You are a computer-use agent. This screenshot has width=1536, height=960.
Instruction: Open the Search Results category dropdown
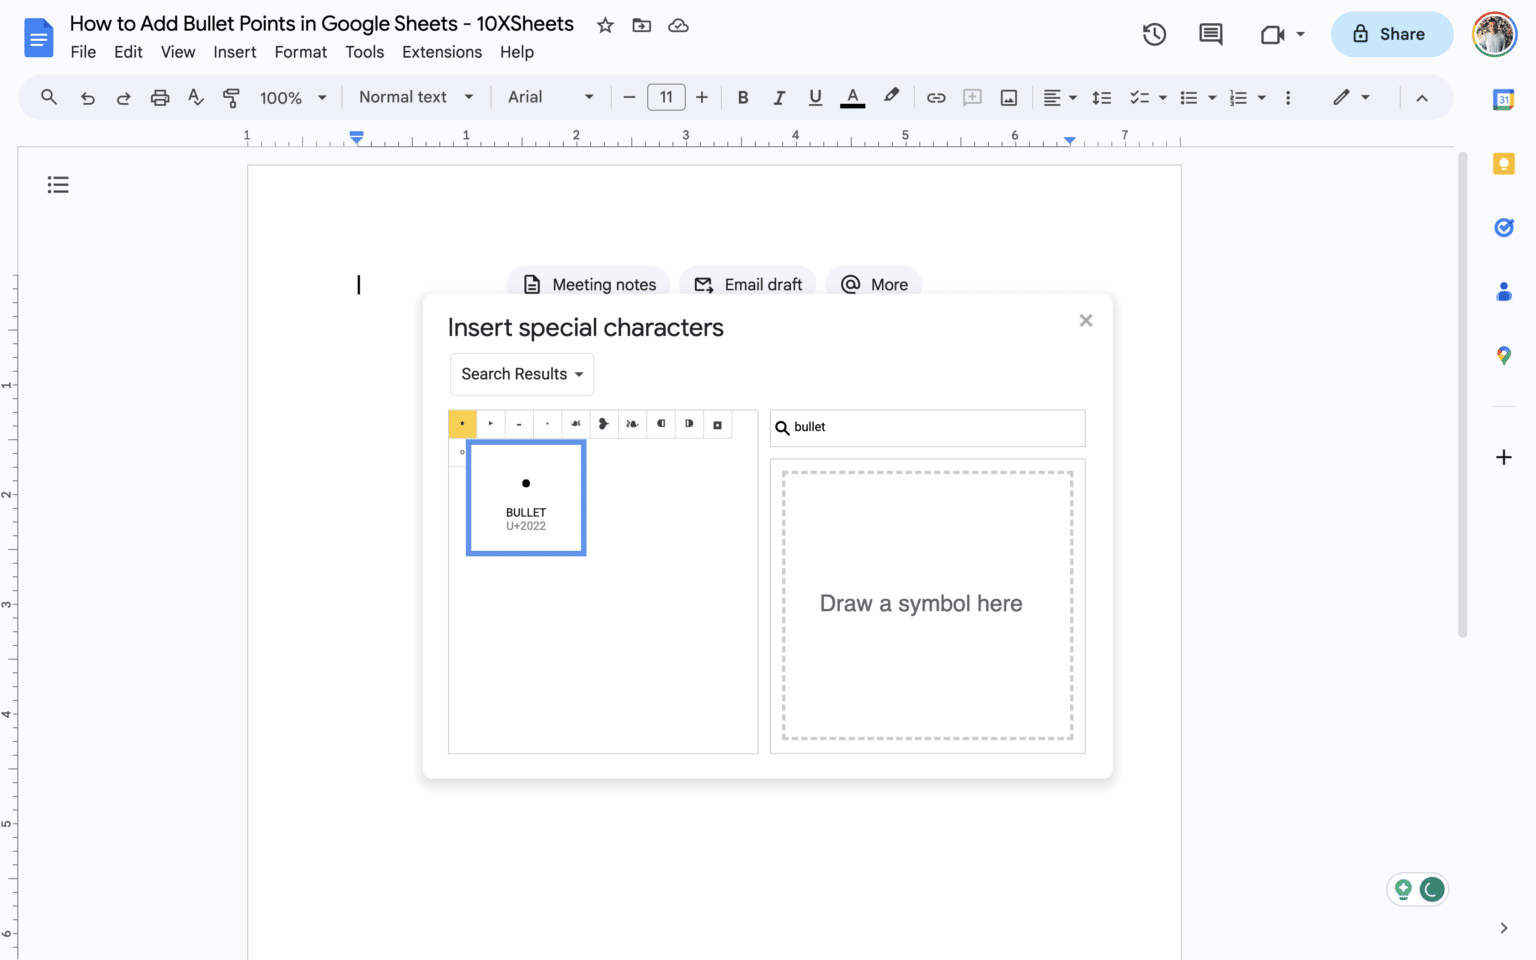click(x=521, y=374)
